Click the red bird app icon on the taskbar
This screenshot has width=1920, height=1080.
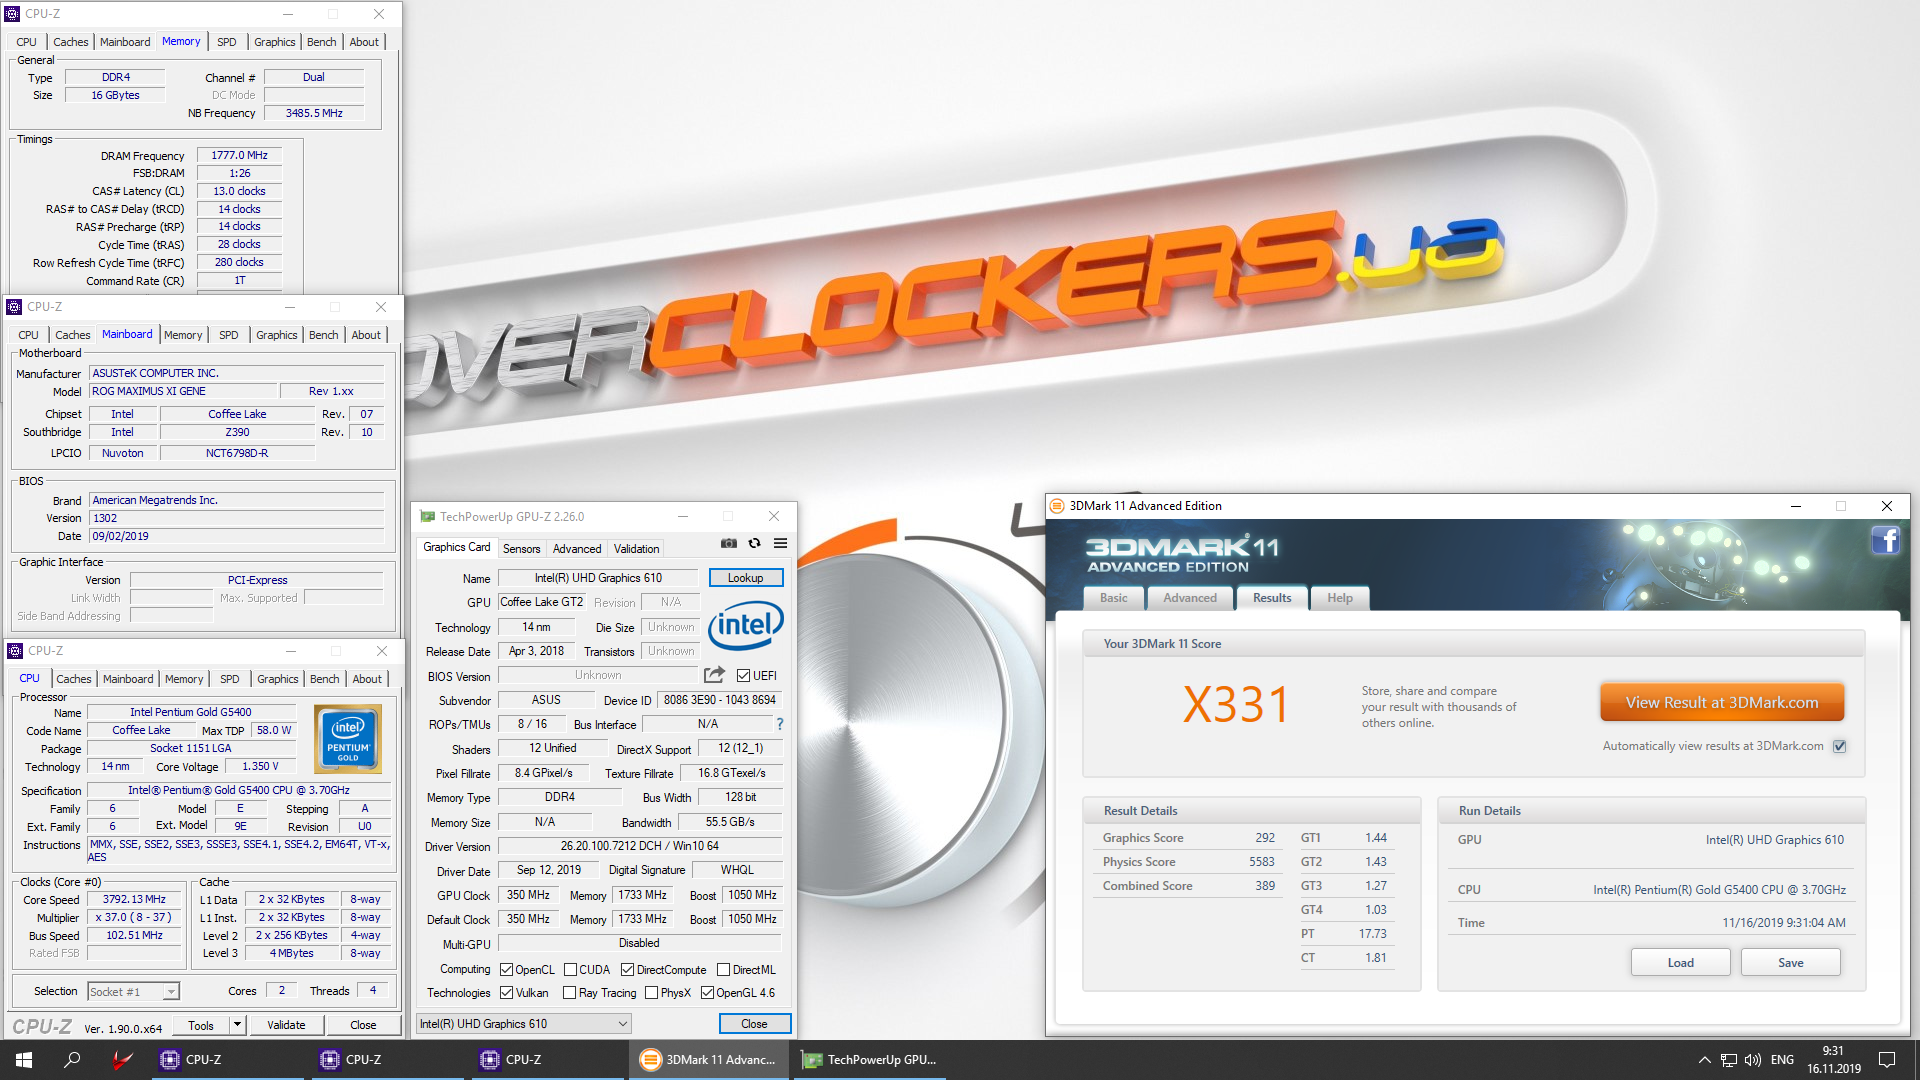click(122, 1060)
